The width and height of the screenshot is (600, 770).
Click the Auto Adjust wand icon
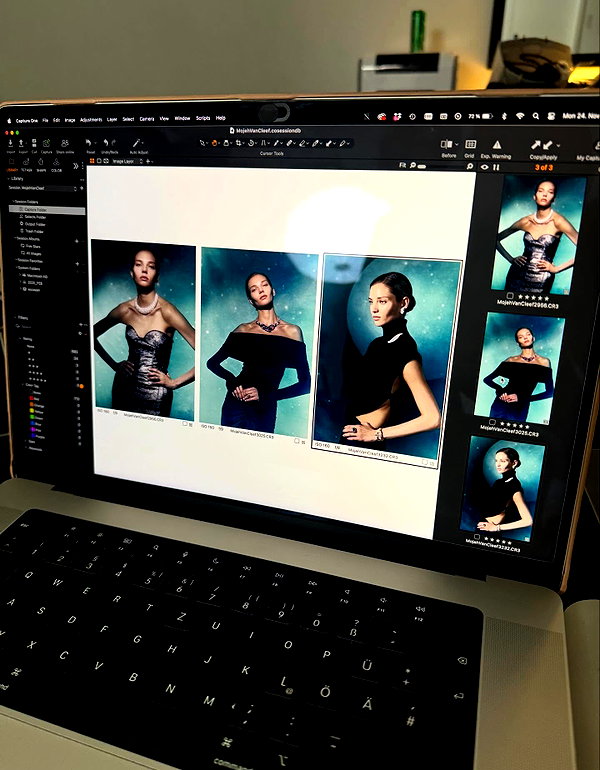click(x=136, y=143)
